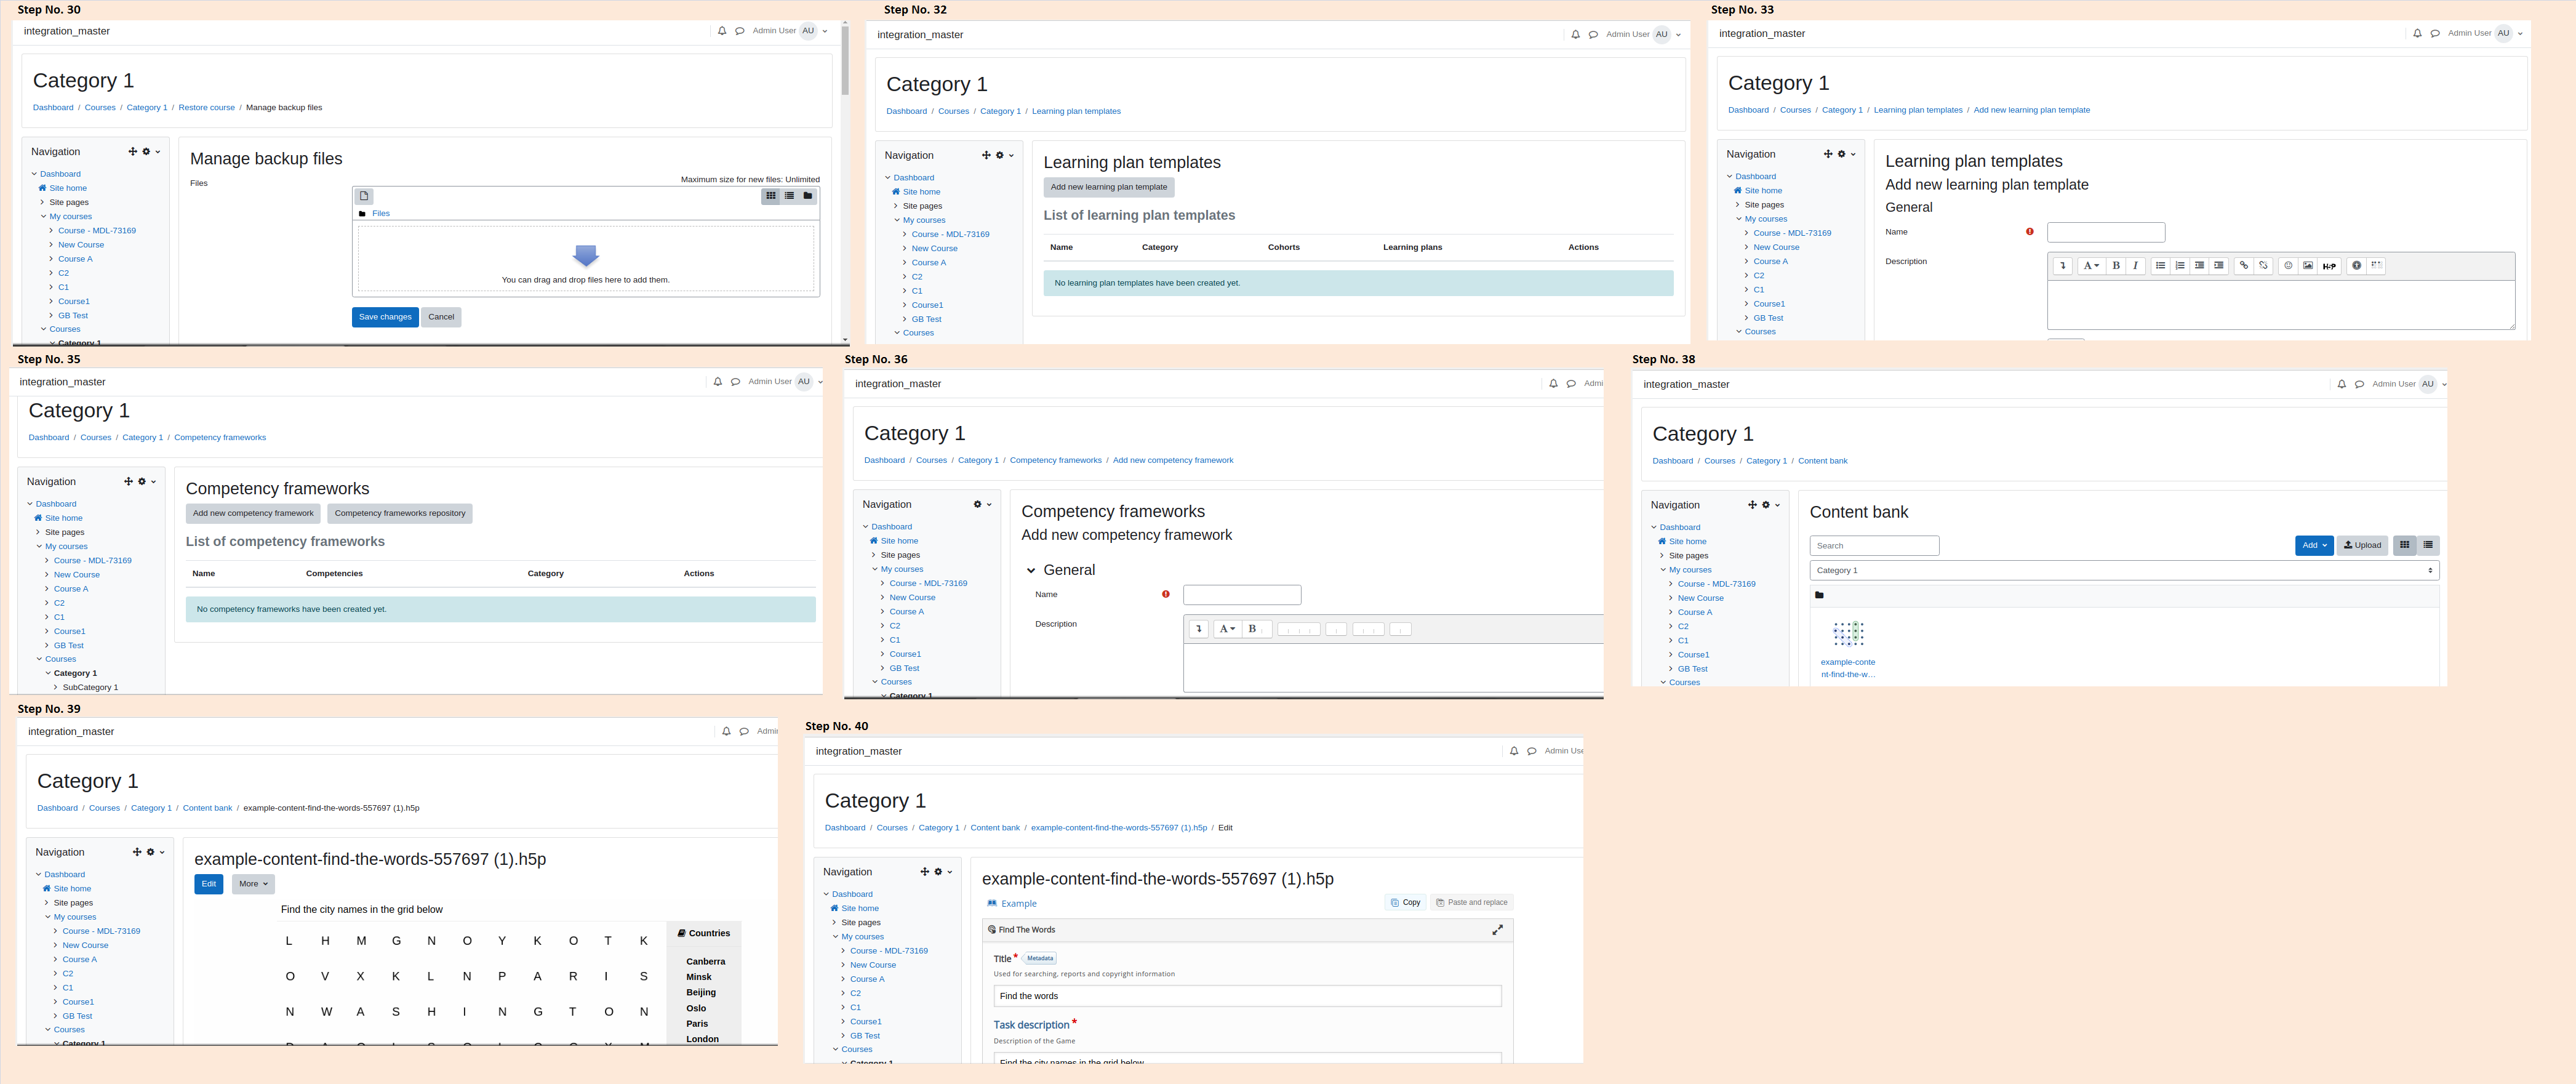
Task: Click Save changes on Manage backup files
Action: click(385, 317)
